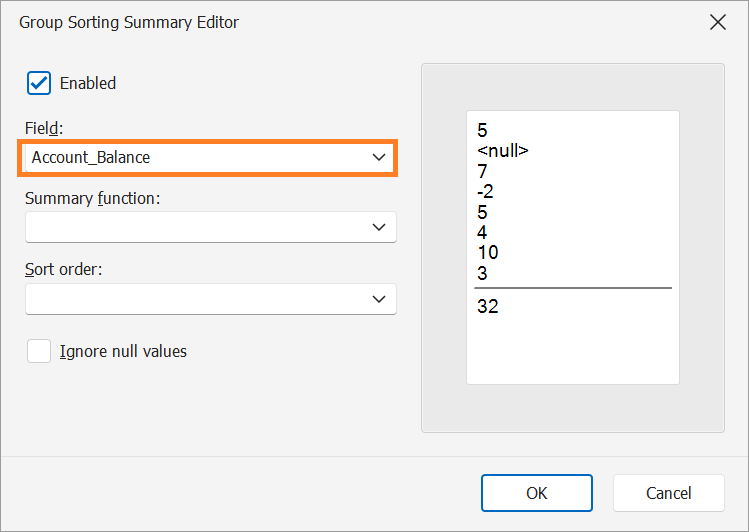Click the Sort order label

(x=64, y=269)
